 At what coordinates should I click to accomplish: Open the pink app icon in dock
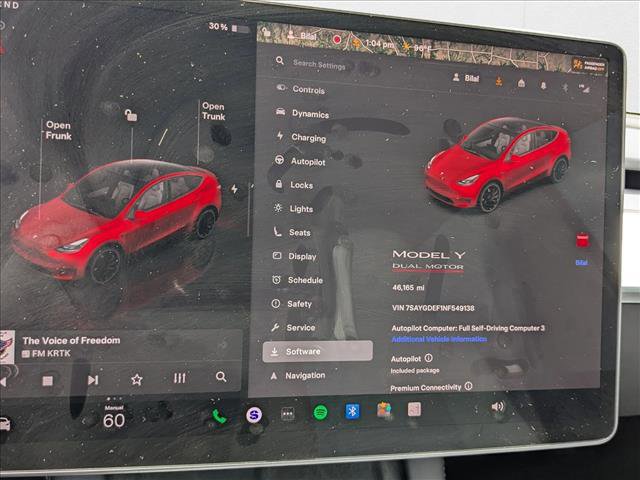414,409
